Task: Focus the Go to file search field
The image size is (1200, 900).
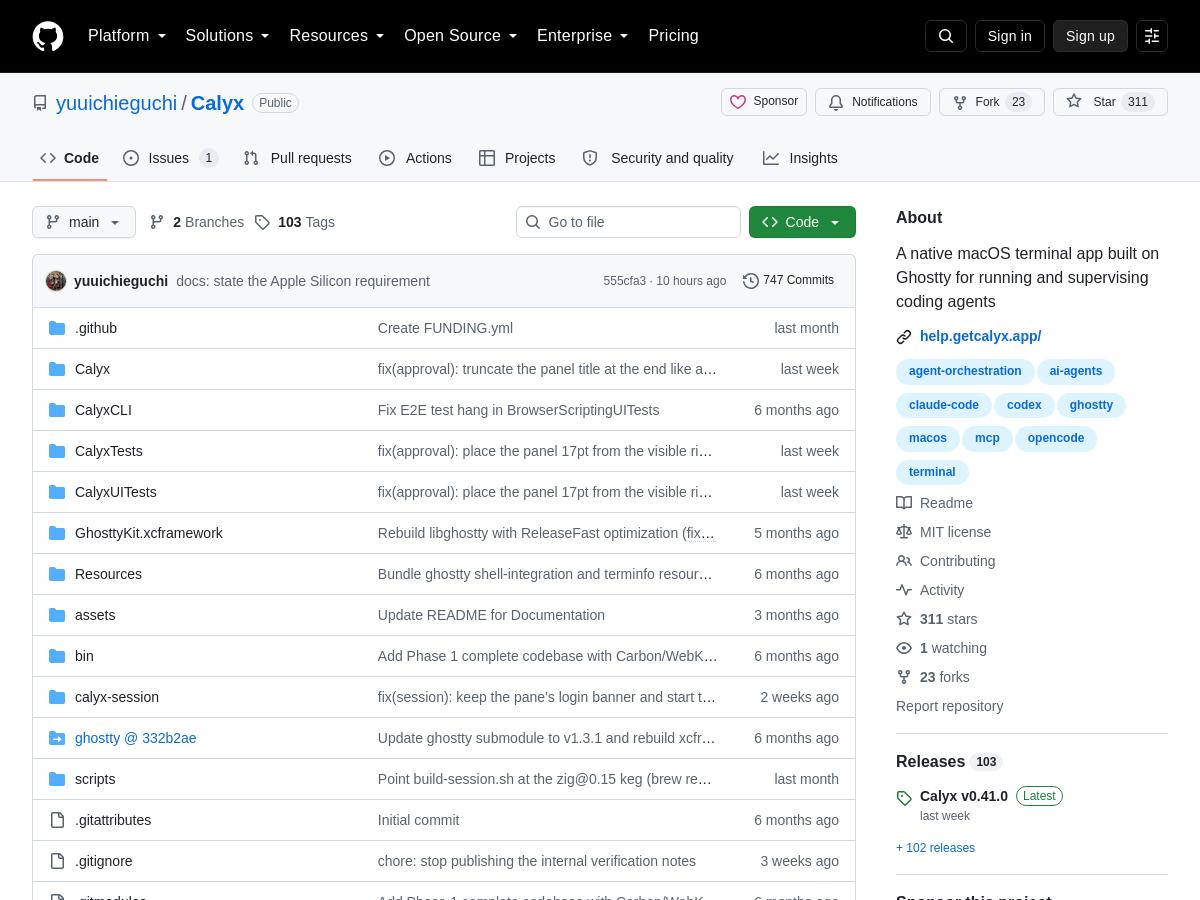Action: (628, 222)
